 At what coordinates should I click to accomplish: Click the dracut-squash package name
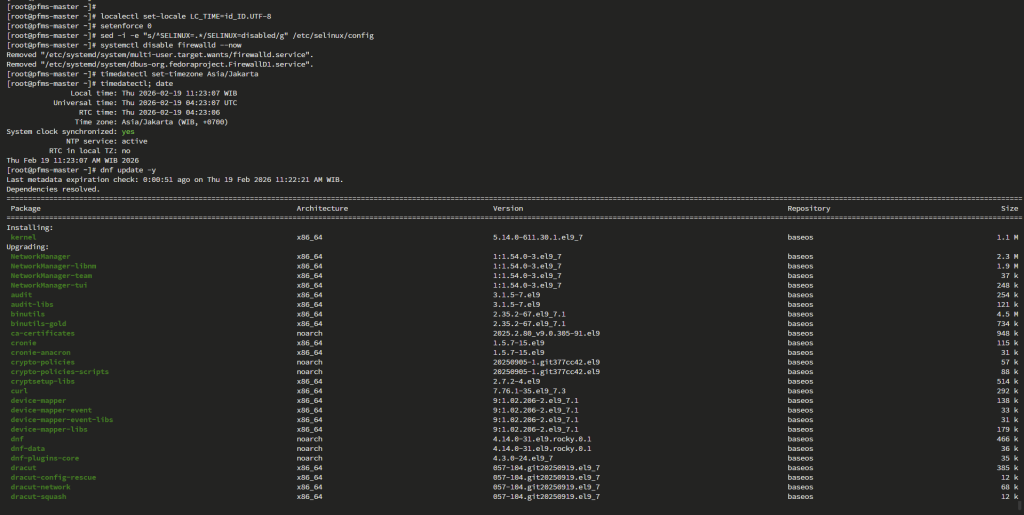click(x=39, y=497)
